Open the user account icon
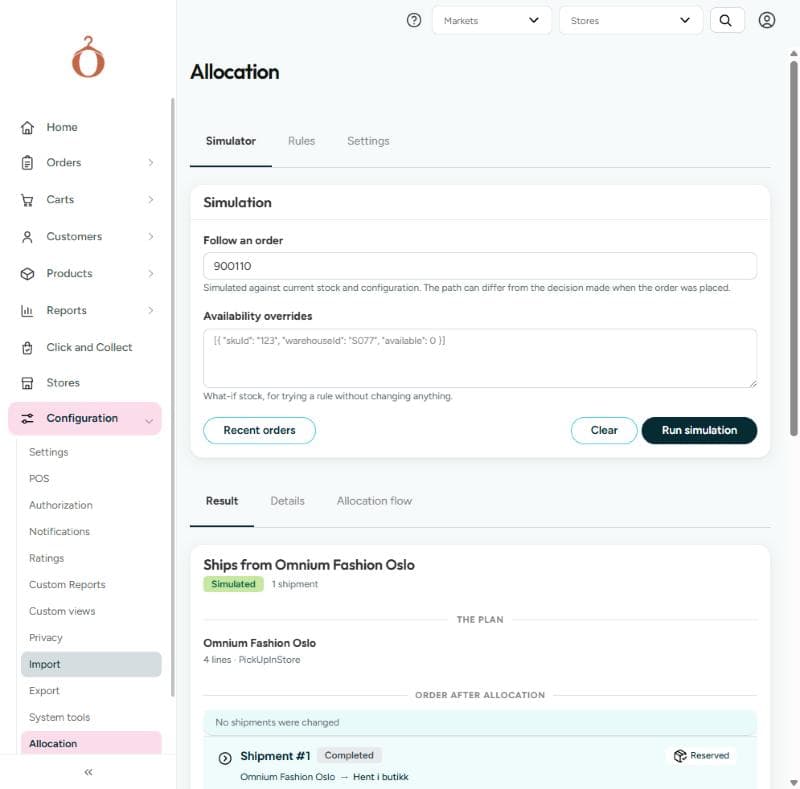This screenshot has width=800, height=789. [766, 20]
